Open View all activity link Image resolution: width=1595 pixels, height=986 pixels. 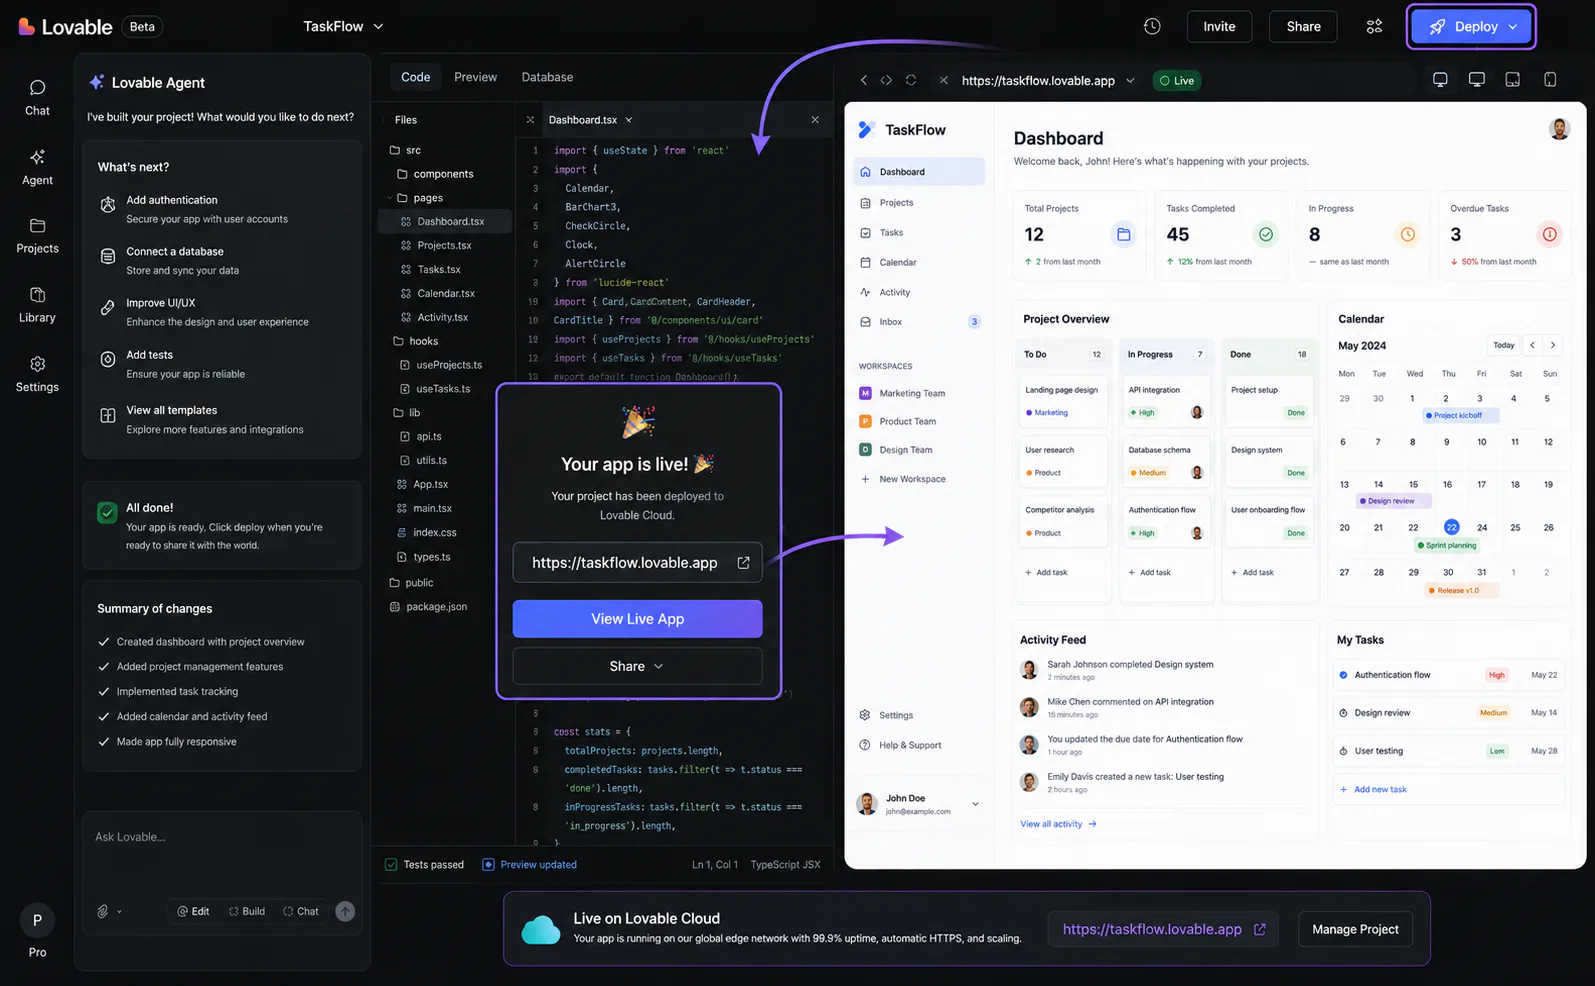[1058, 824]
